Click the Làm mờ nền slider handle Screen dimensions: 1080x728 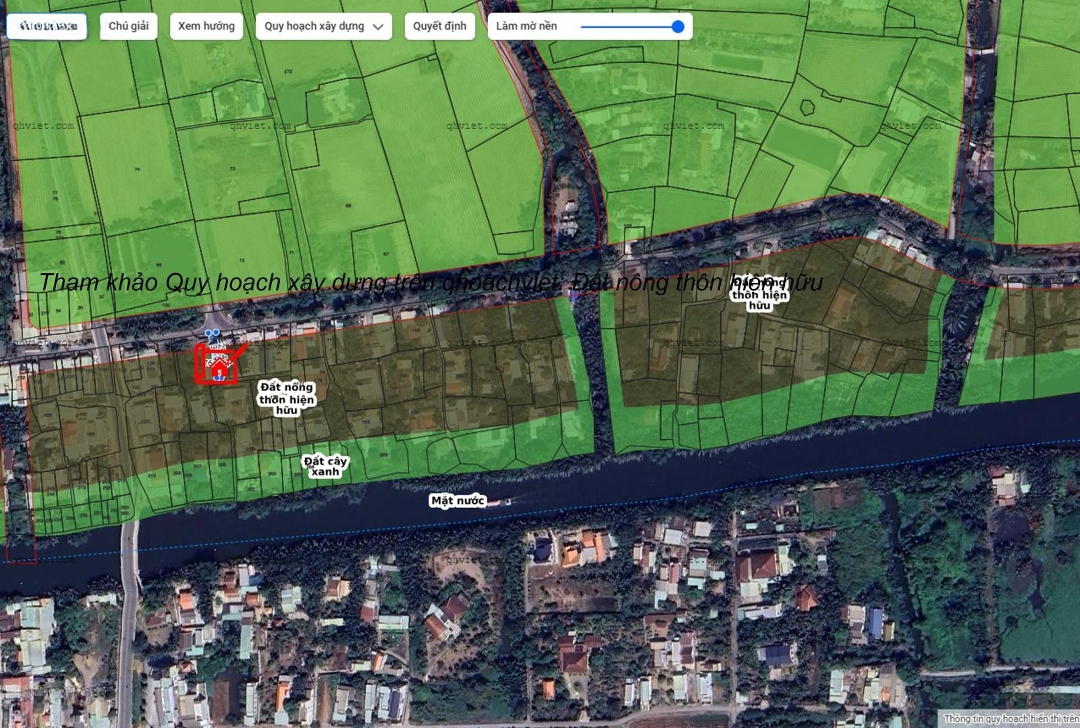(x=678, y=27)
